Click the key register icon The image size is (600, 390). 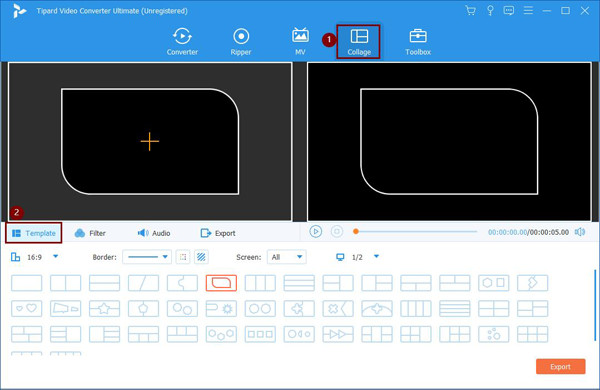pyautogui.click(x=490, y=11)
